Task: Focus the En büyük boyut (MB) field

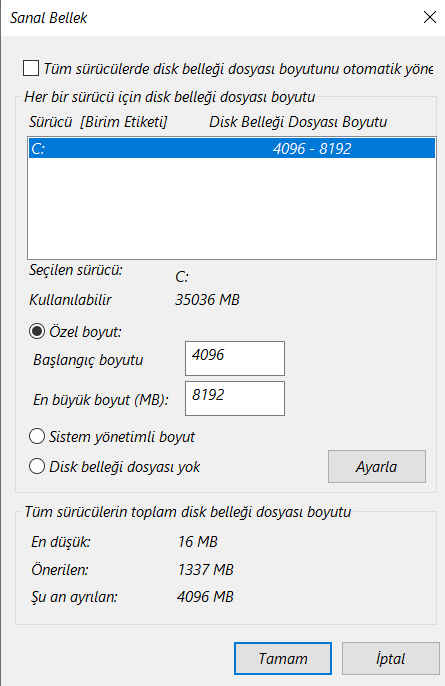Action: [x=235, y=398]
